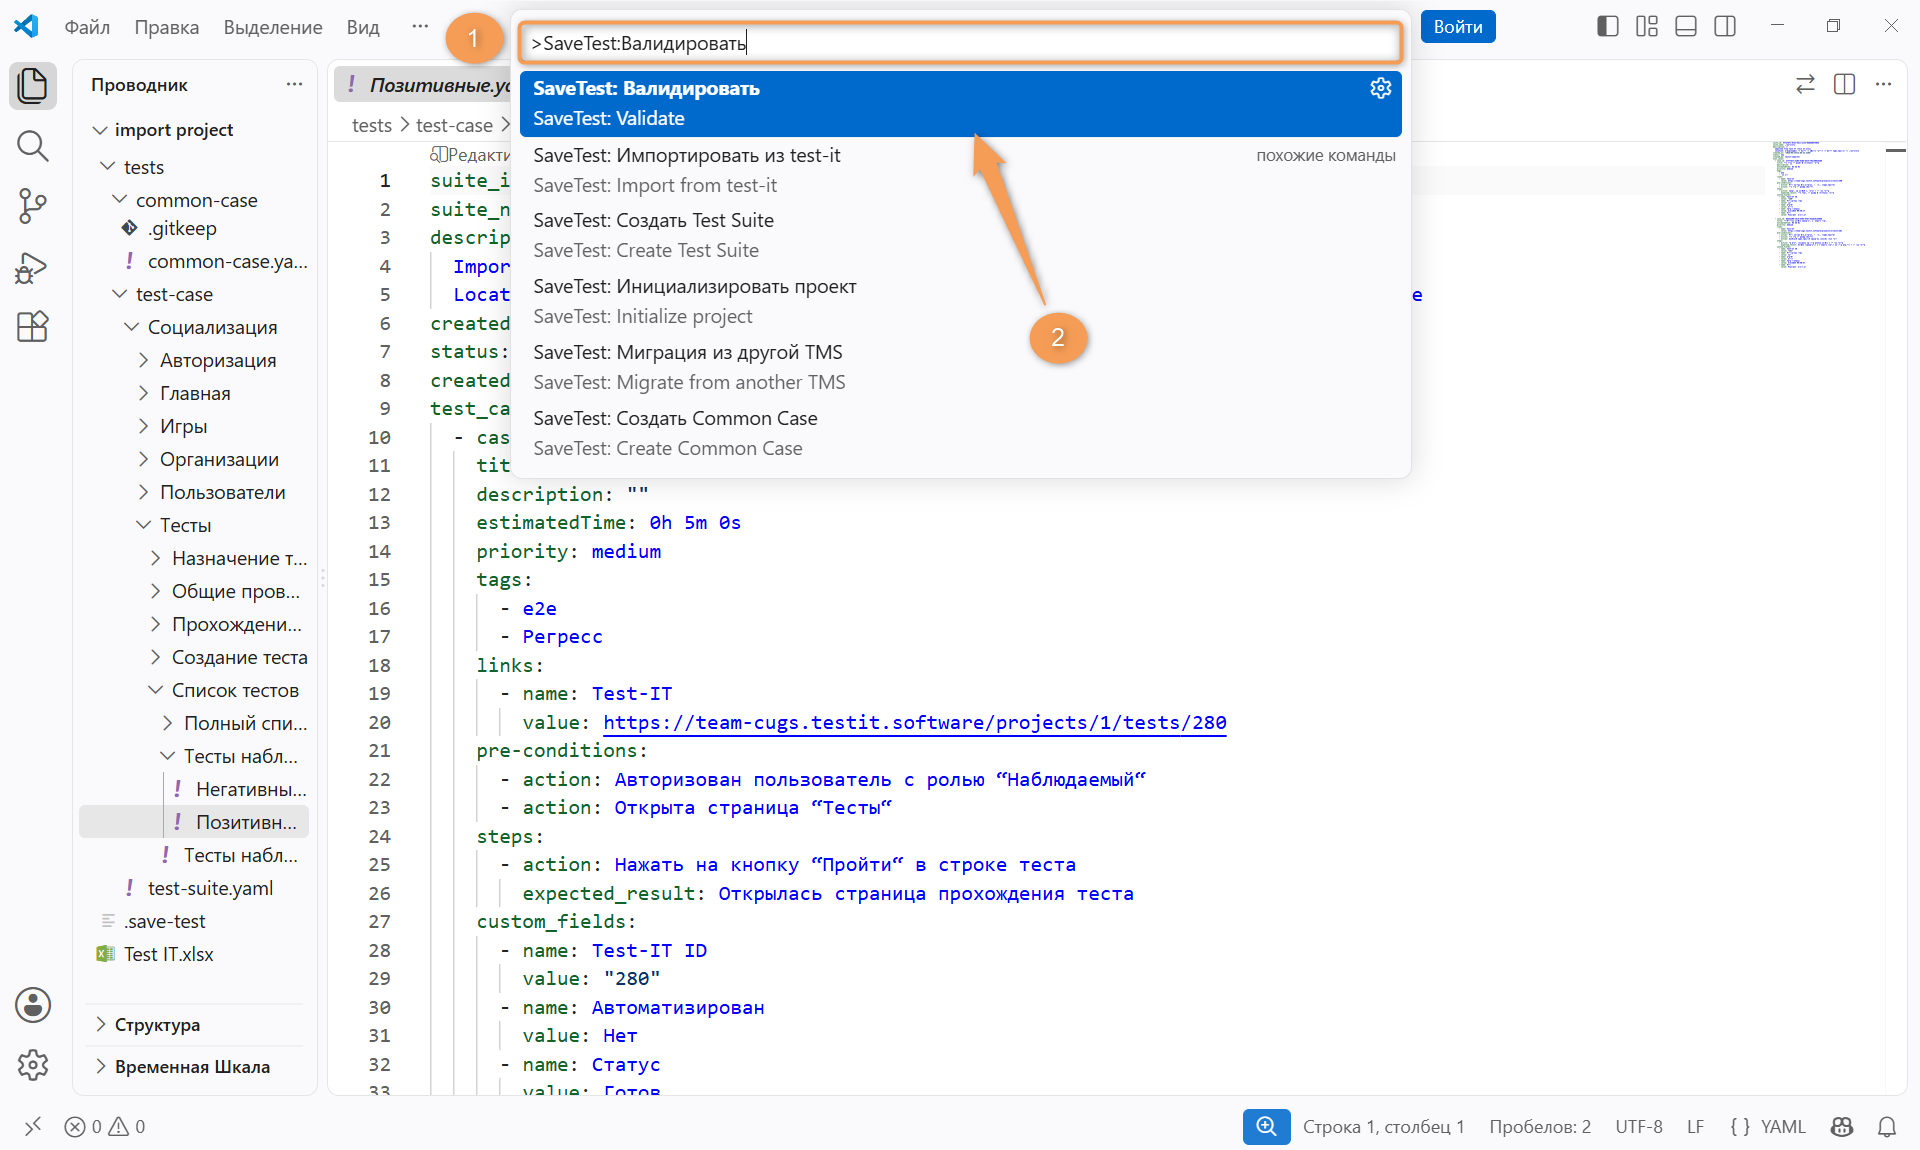Change YAML language mode in status bar

1783,1127
